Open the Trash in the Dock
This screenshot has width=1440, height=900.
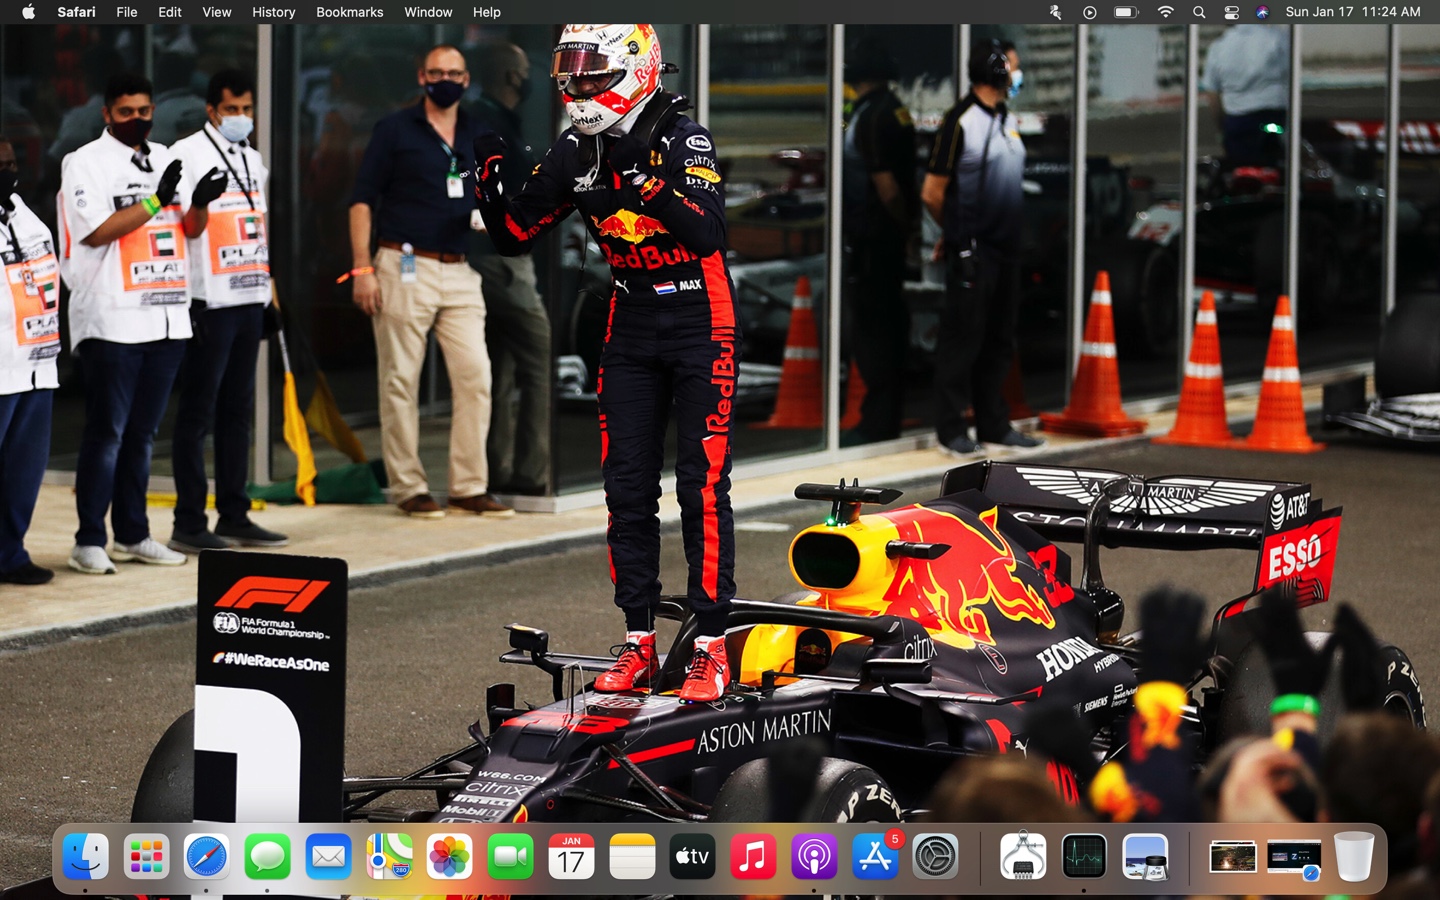point(1354,857)
